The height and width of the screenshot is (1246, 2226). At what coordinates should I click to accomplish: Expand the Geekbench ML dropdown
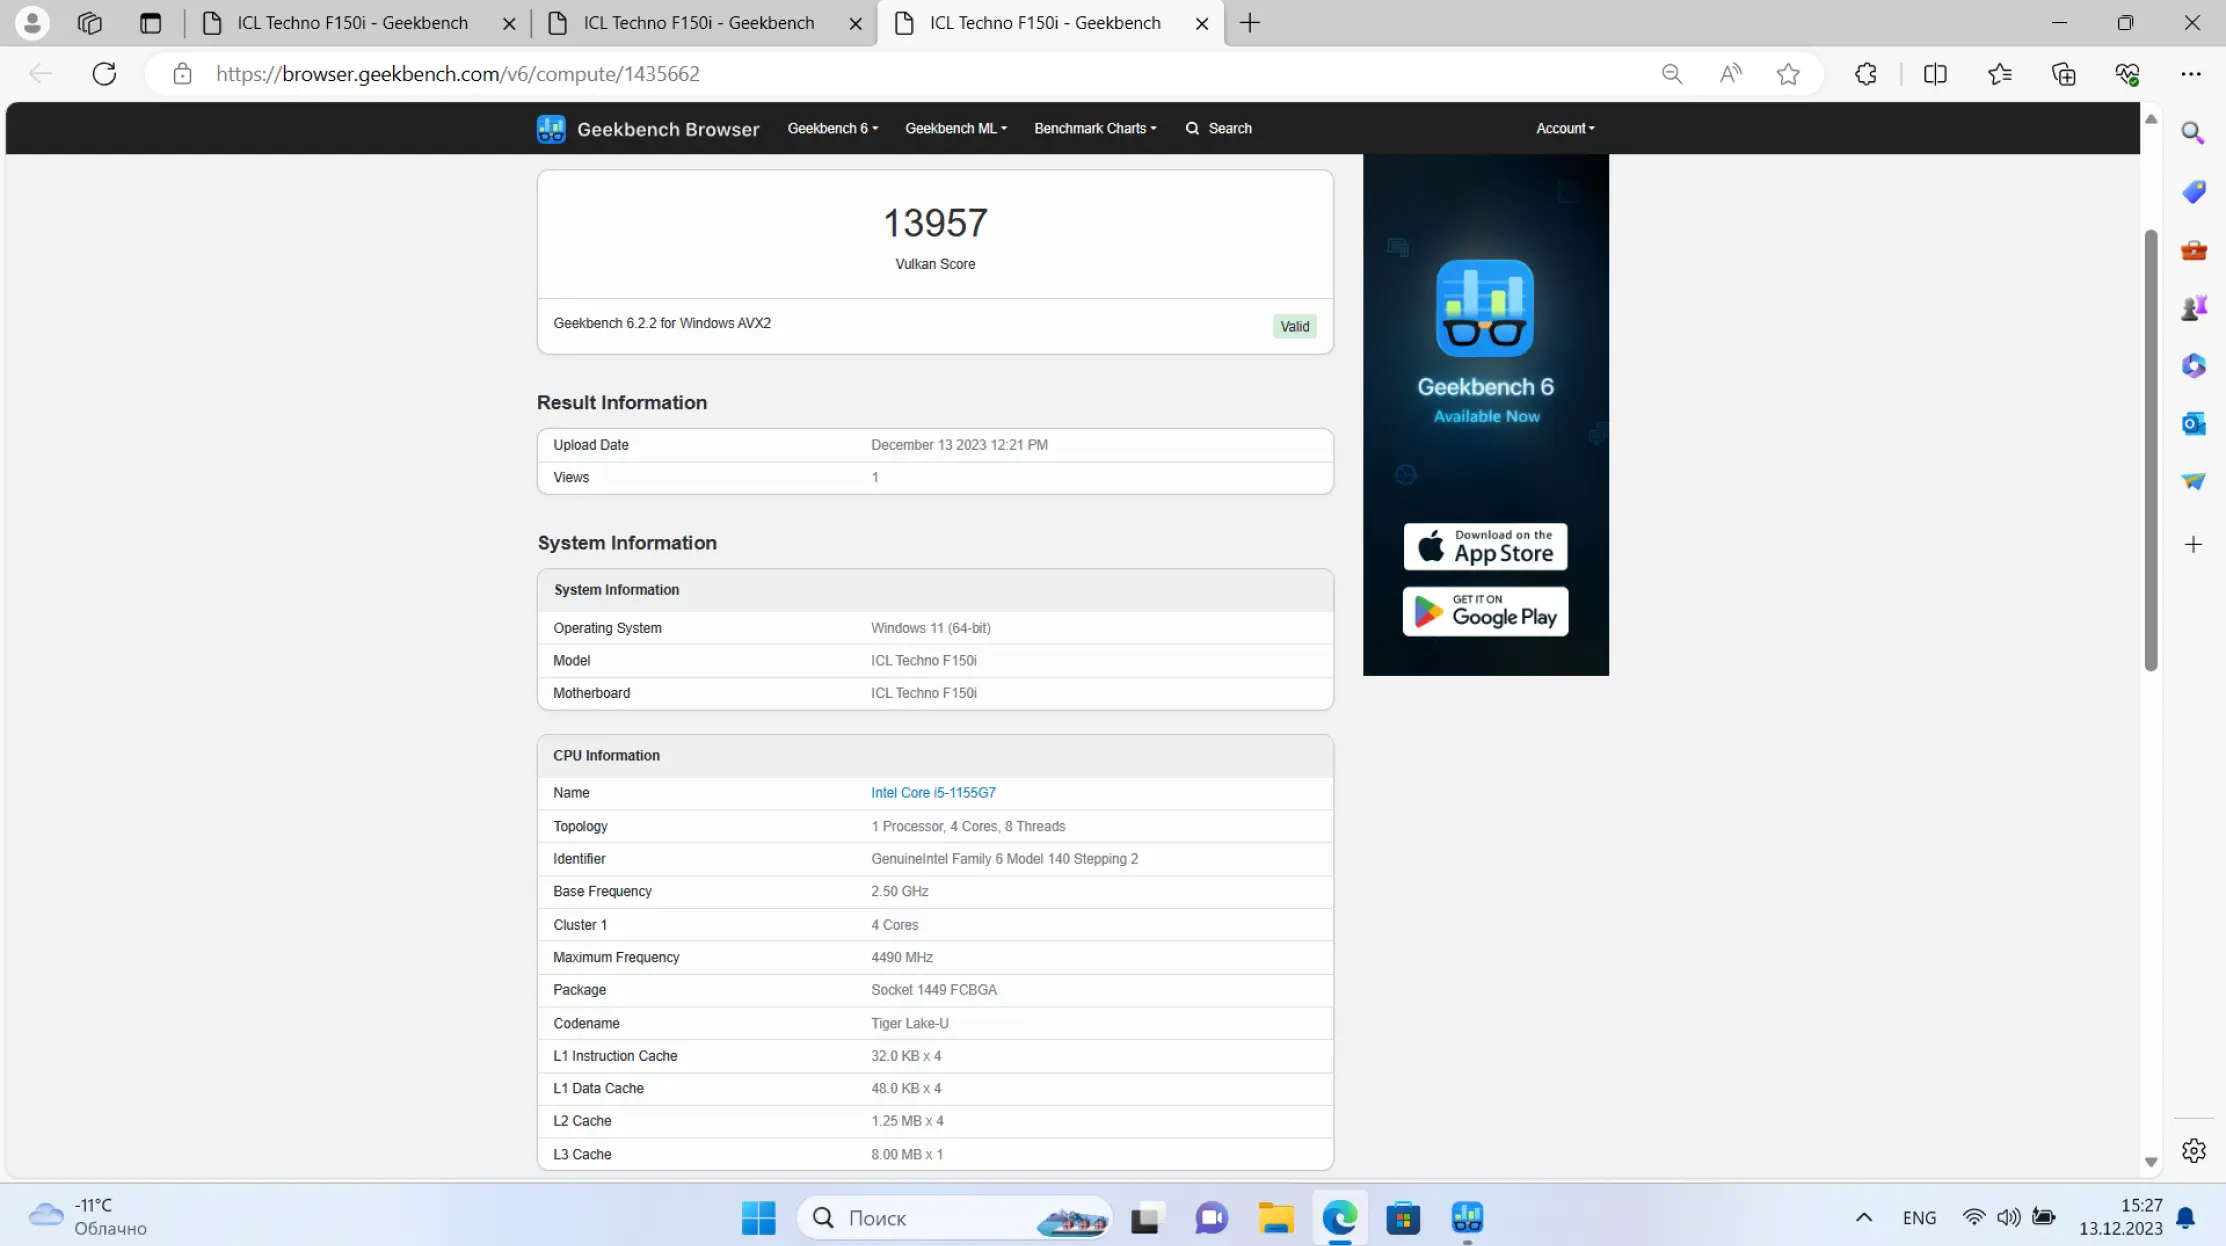pos(955,128)
